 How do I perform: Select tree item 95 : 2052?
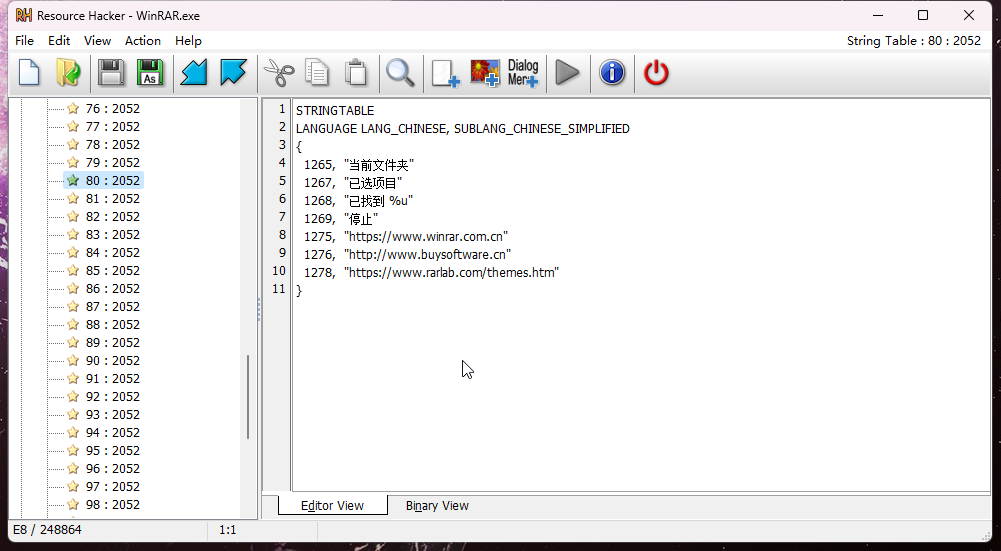(113, 451)
